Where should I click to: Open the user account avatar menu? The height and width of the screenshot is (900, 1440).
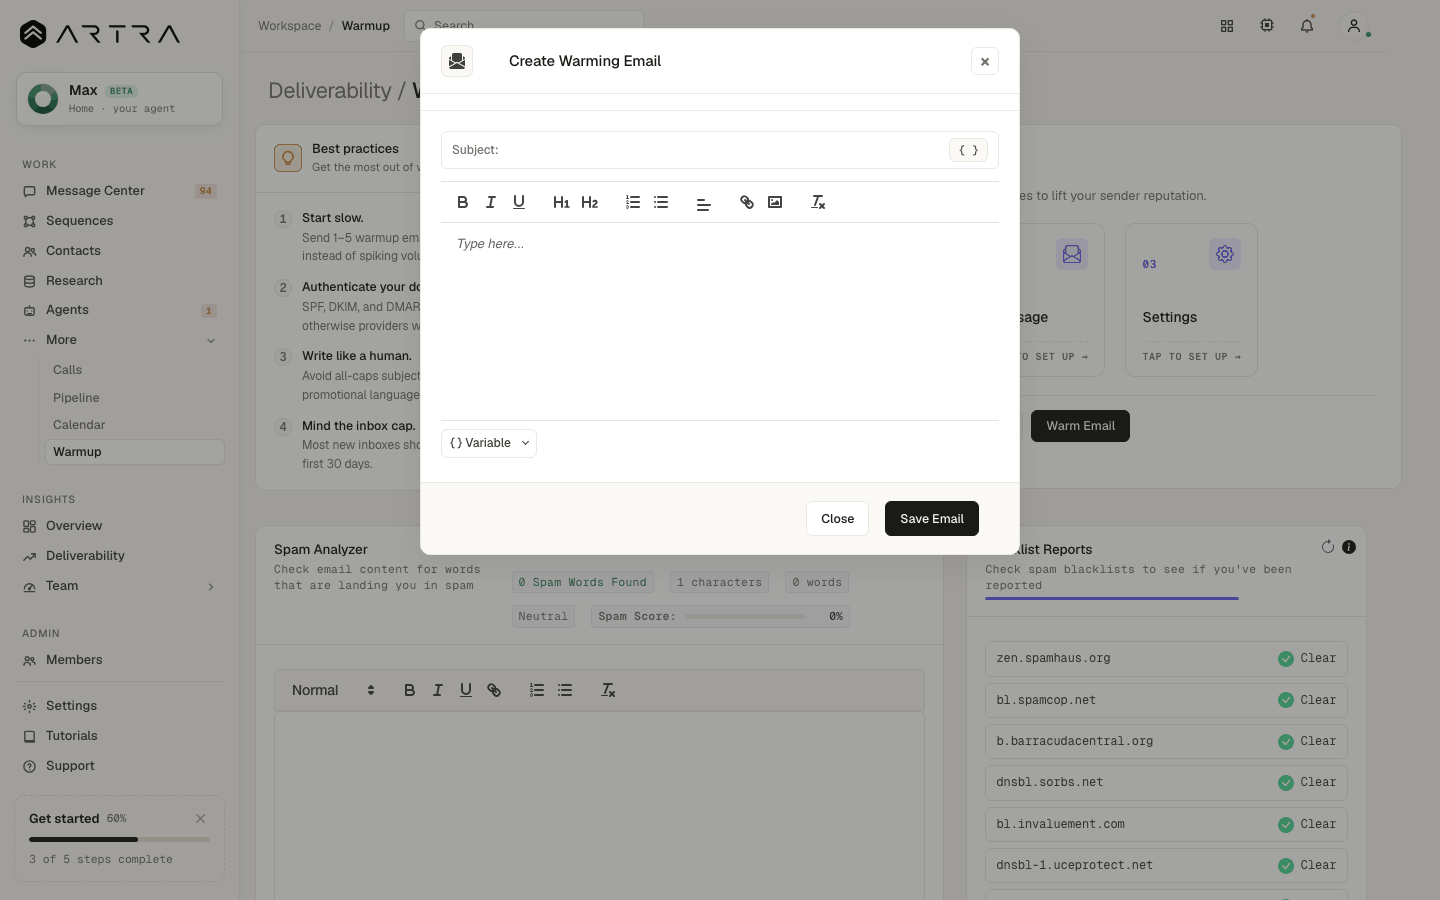coord(1354,26)
